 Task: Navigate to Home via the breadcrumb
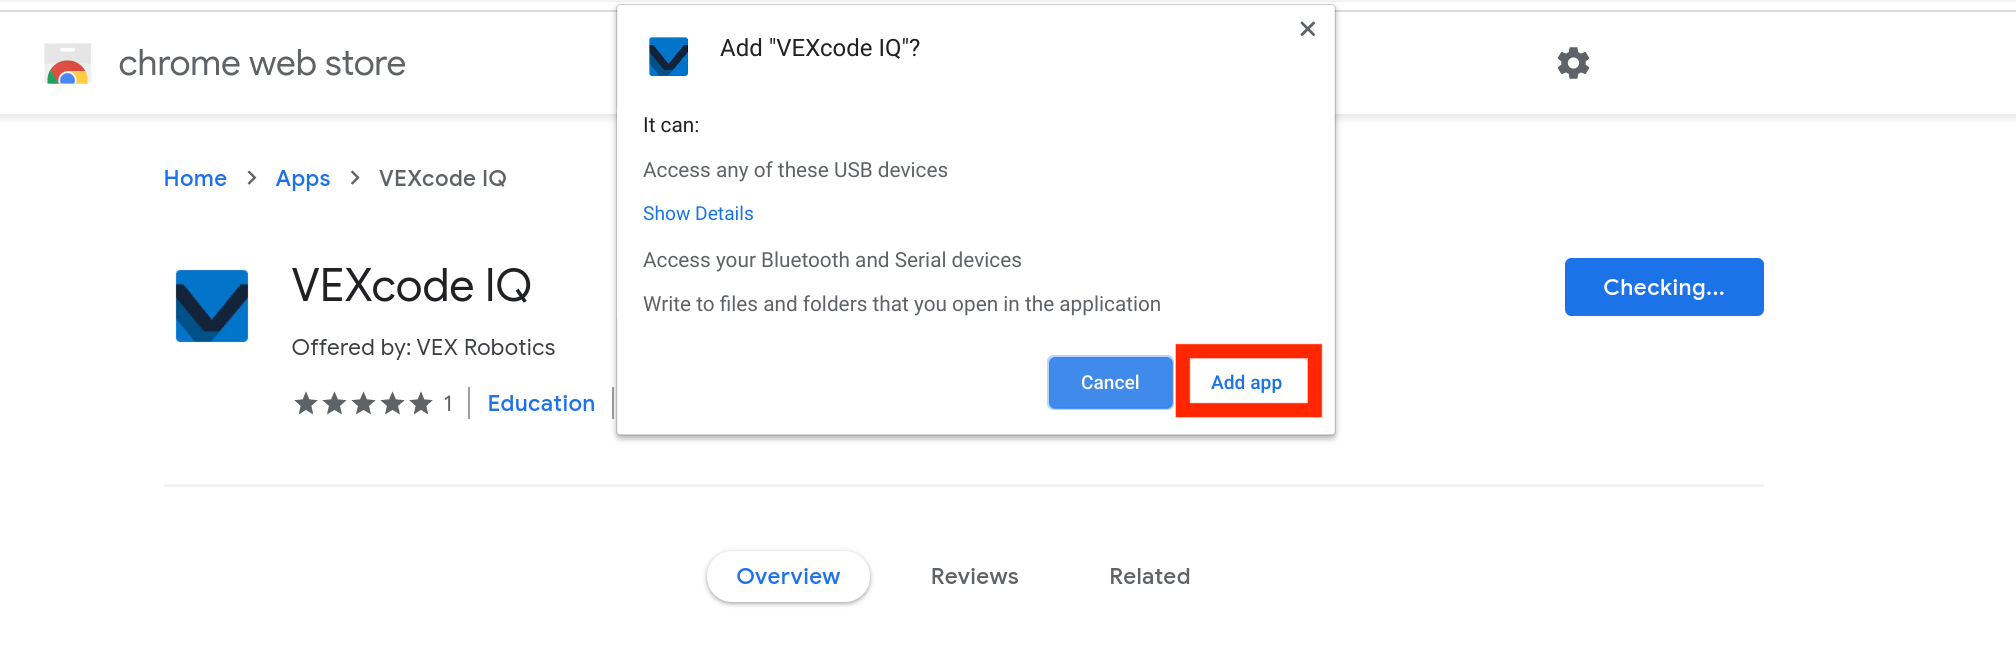point(195,178)
